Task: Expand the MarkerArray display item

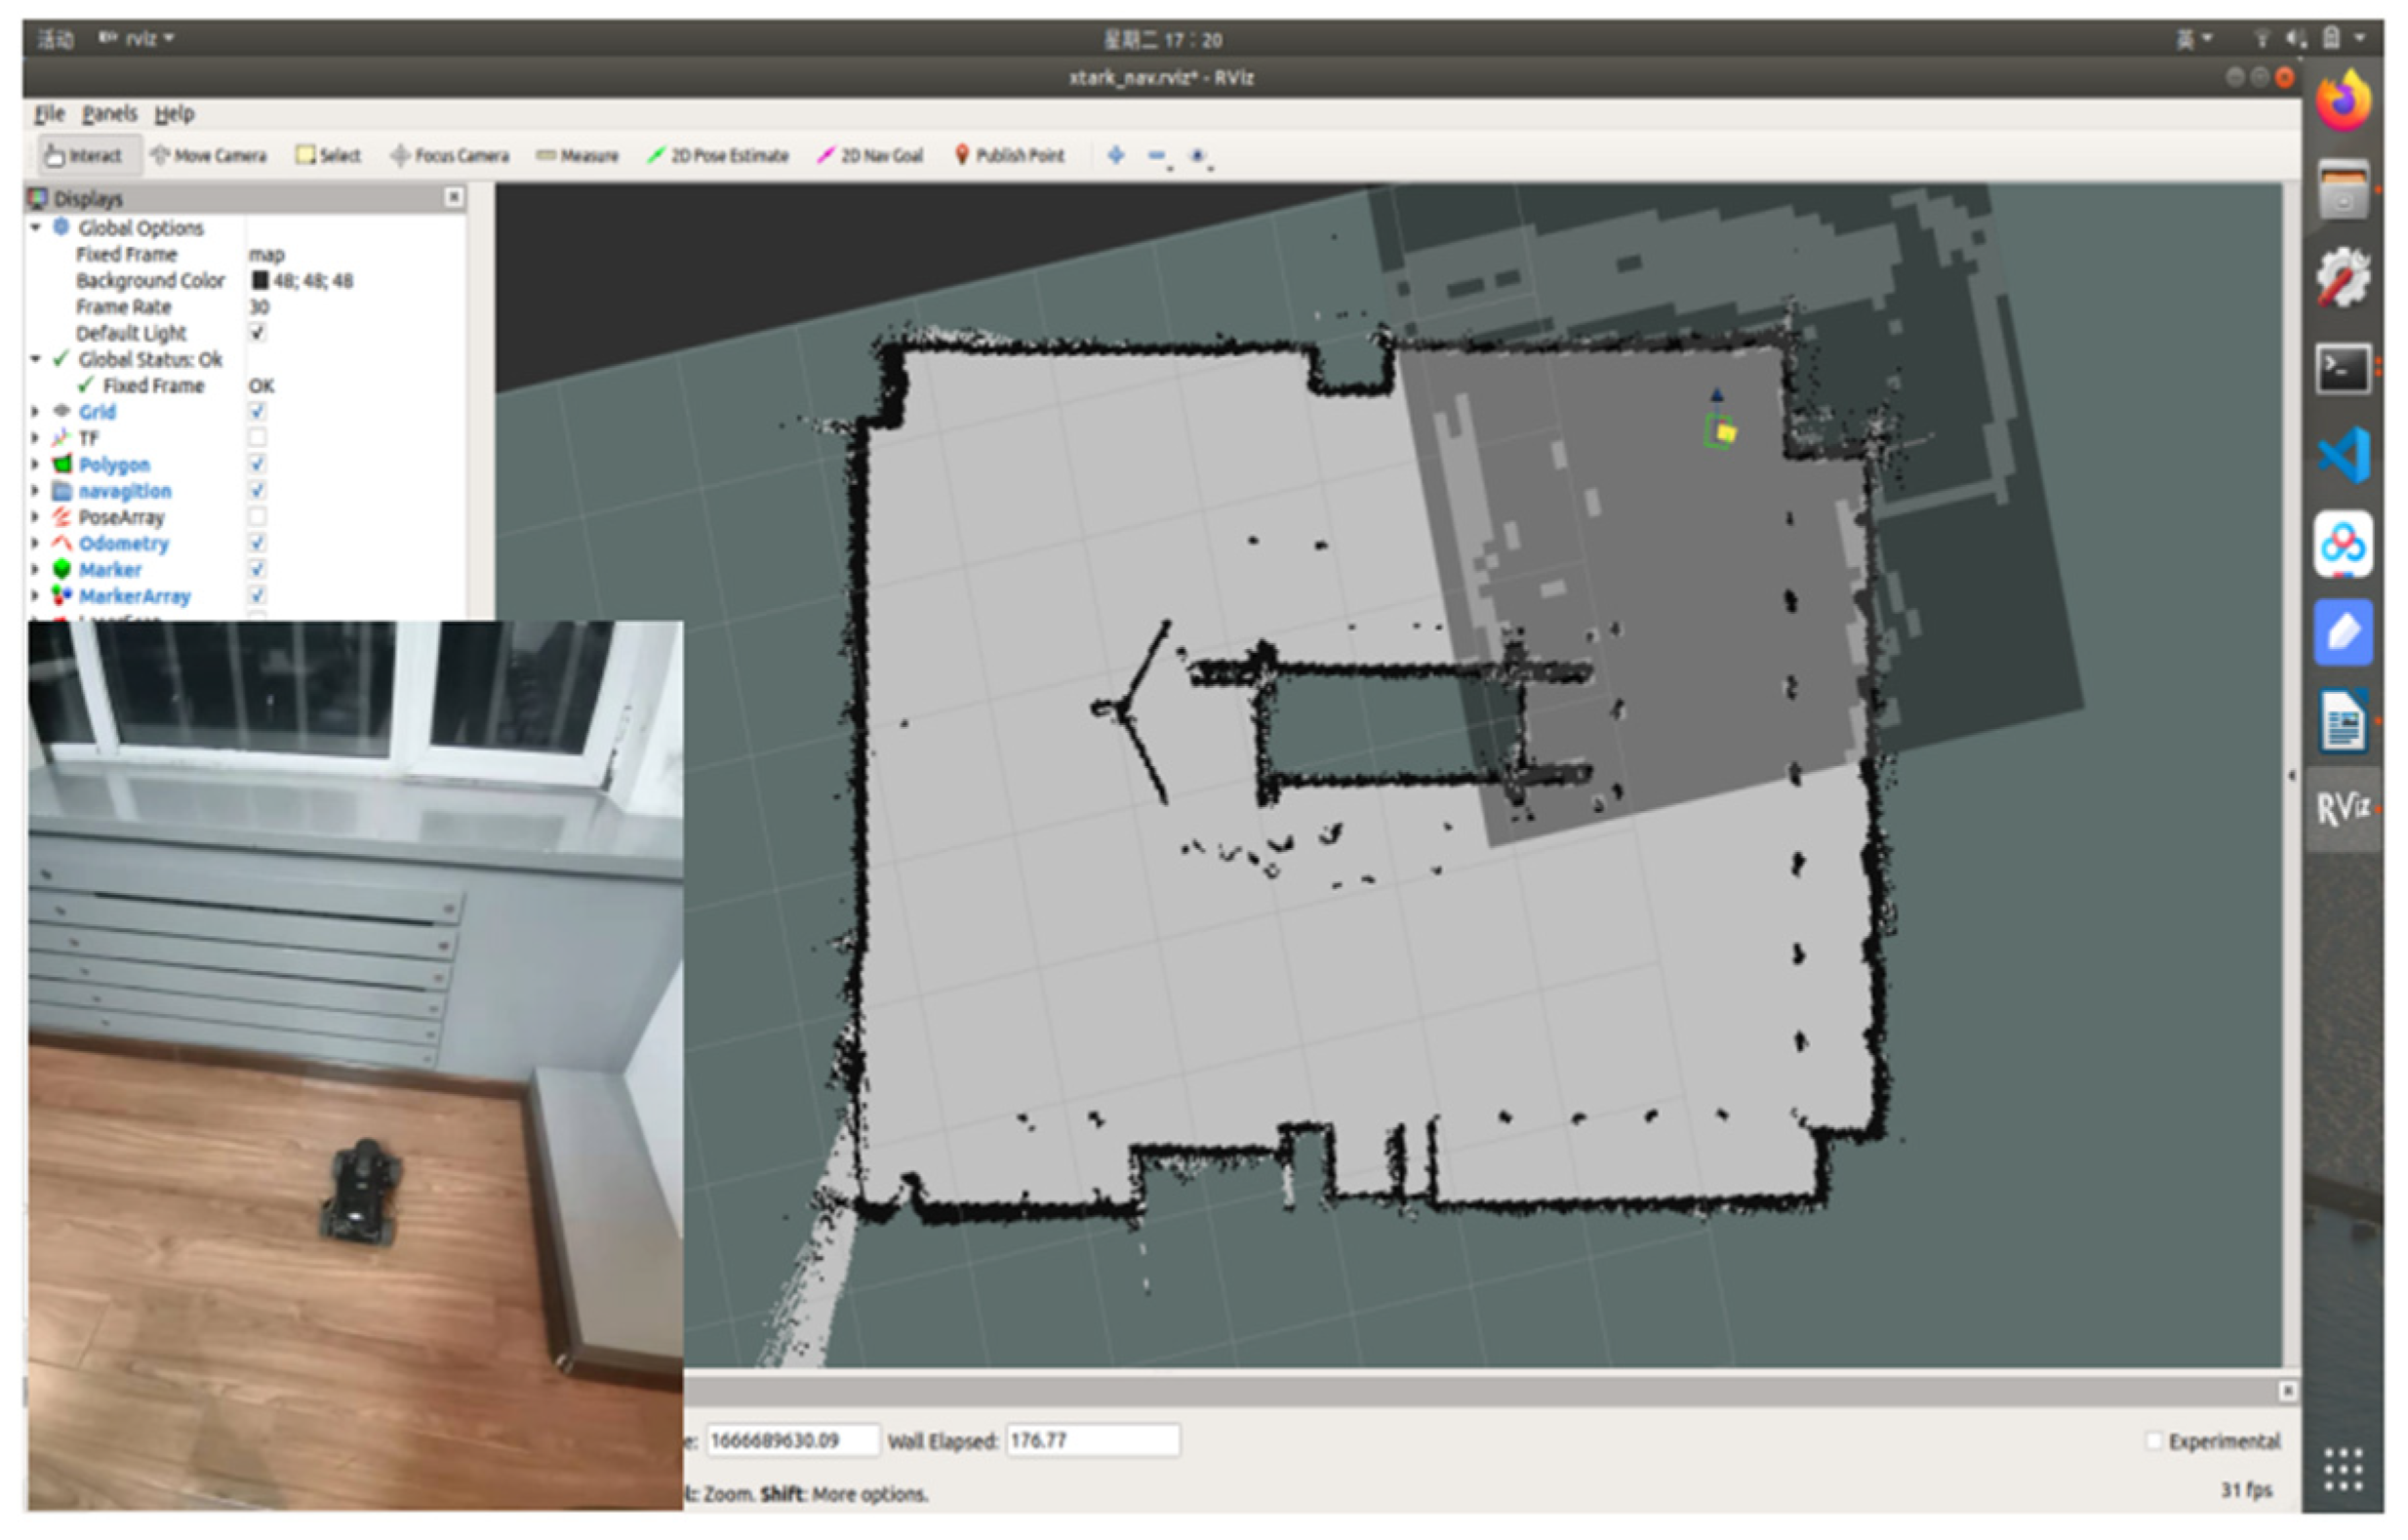Action: (35, 596)
